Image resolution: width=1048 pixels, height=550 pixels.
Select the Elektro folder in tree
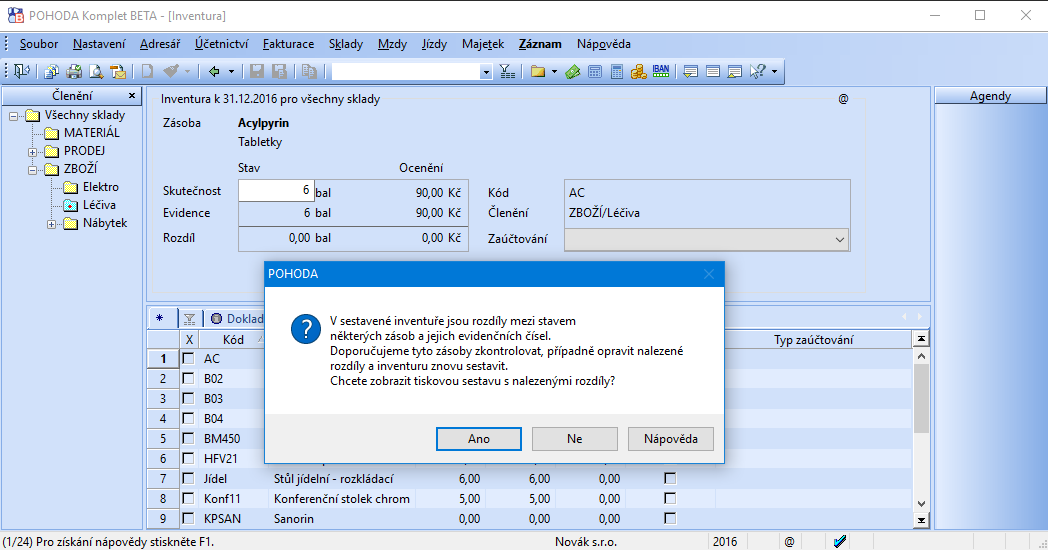click(100, 187)
